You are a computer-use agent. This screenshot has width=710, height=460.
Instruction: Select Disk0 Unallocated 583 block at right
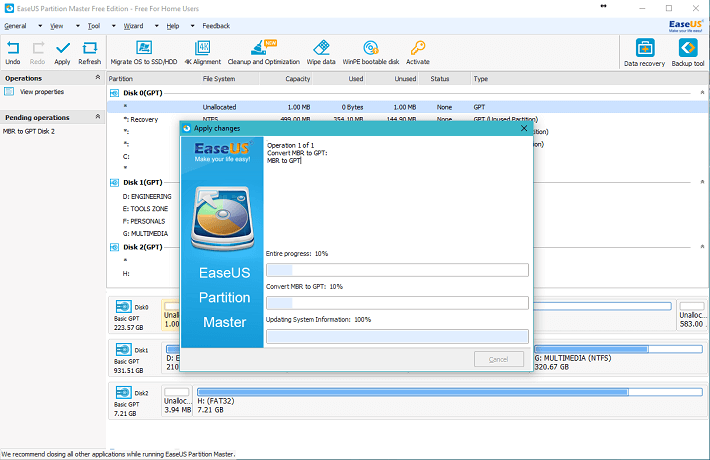pos(691,314)
